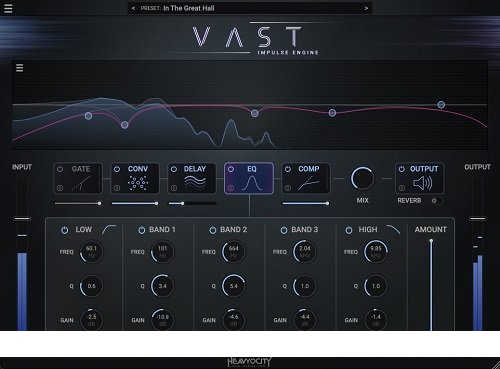
Task: Click the High band EQ curve node
Action: [x=441, y=105]
